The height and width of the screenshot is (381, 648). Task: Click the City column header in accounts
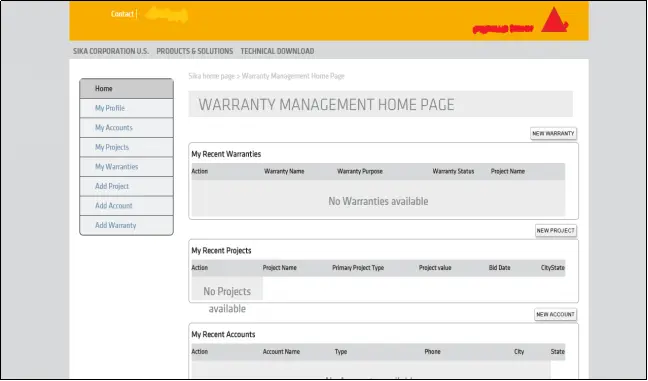click(519, 352)
